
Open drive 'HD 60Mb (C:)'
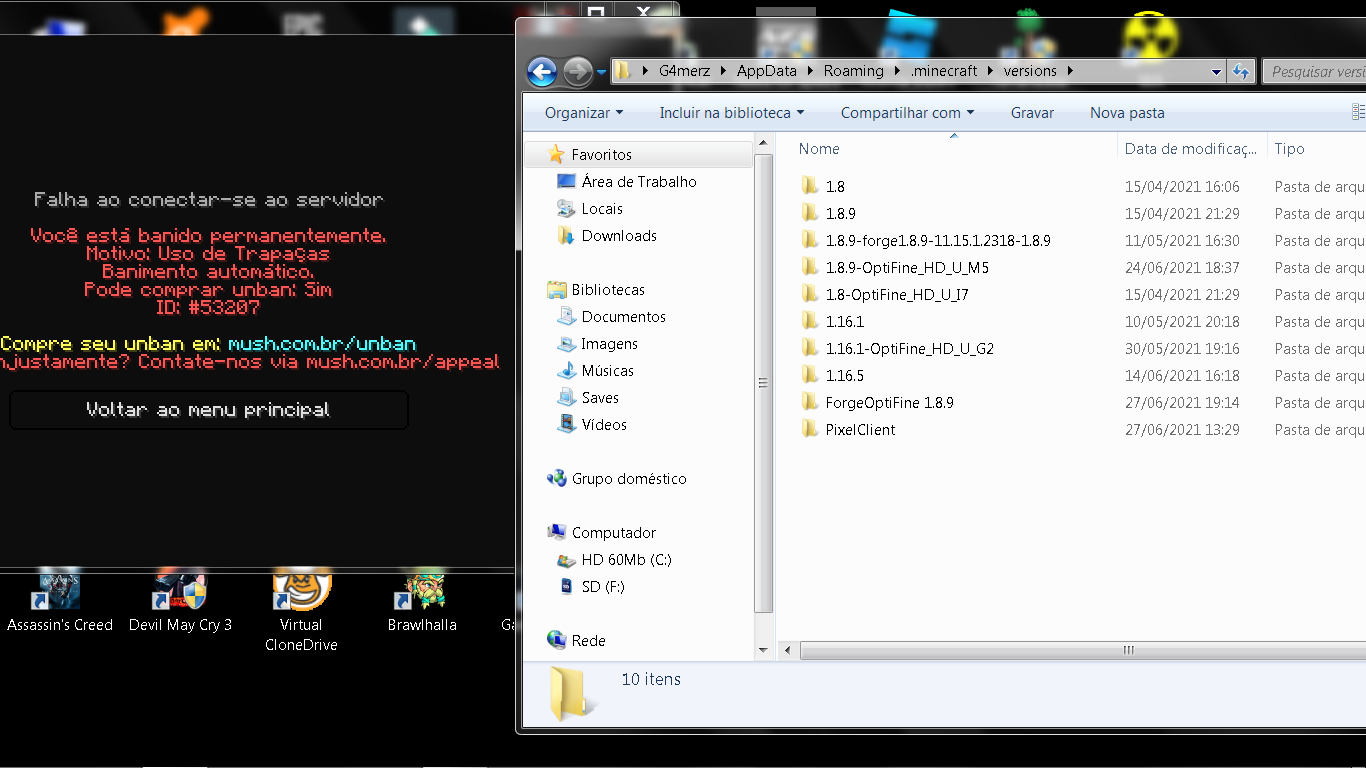[x=626, y=560]
